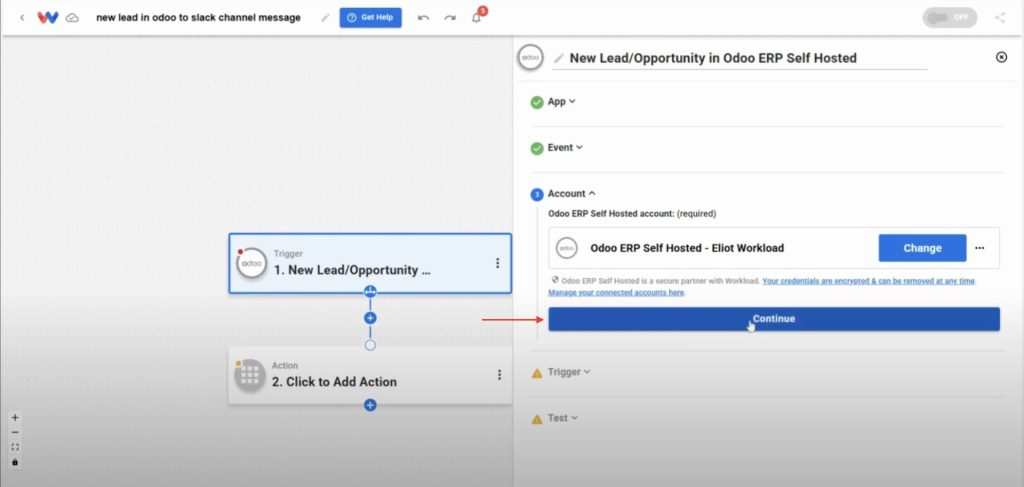Share the workflow via share icon

(x=1000, y=18)
